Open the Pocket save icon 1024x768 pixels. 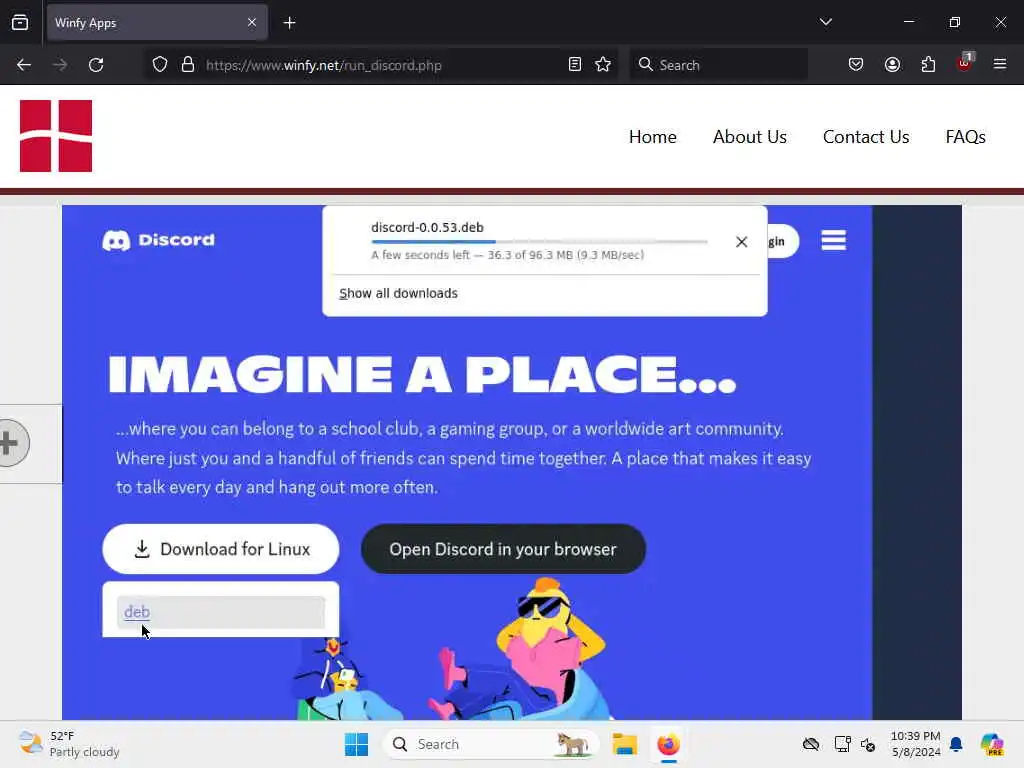[x=856, y=64]
